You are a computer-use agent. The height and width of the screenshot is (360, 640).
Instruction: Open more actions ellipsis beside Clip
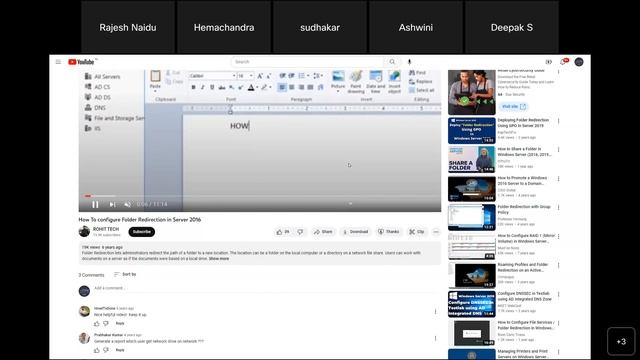[x=436, y=232]
